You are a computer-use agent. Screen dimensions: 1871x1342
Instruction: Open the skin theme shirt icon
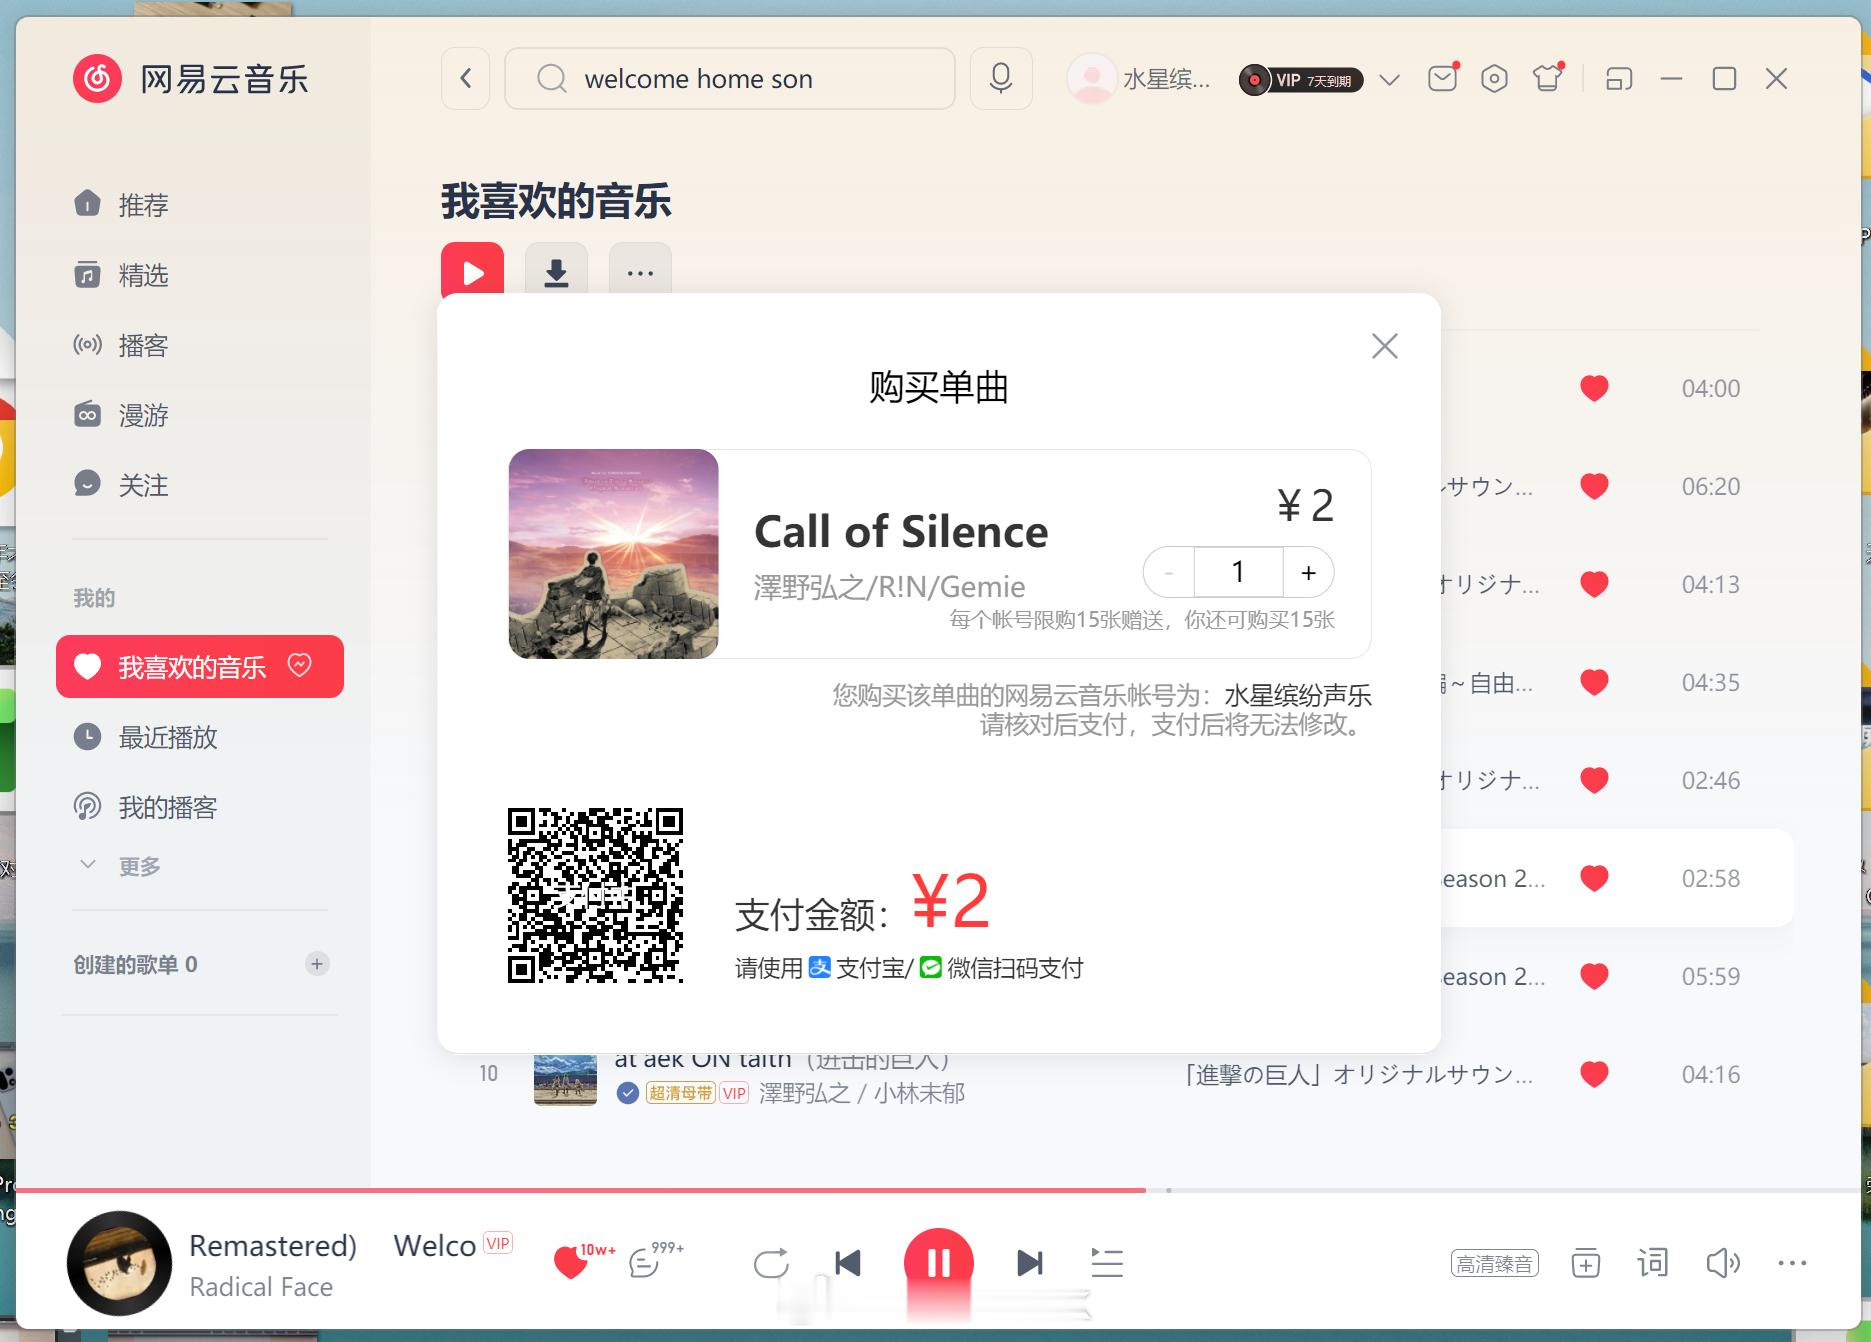coord(1548,77)
